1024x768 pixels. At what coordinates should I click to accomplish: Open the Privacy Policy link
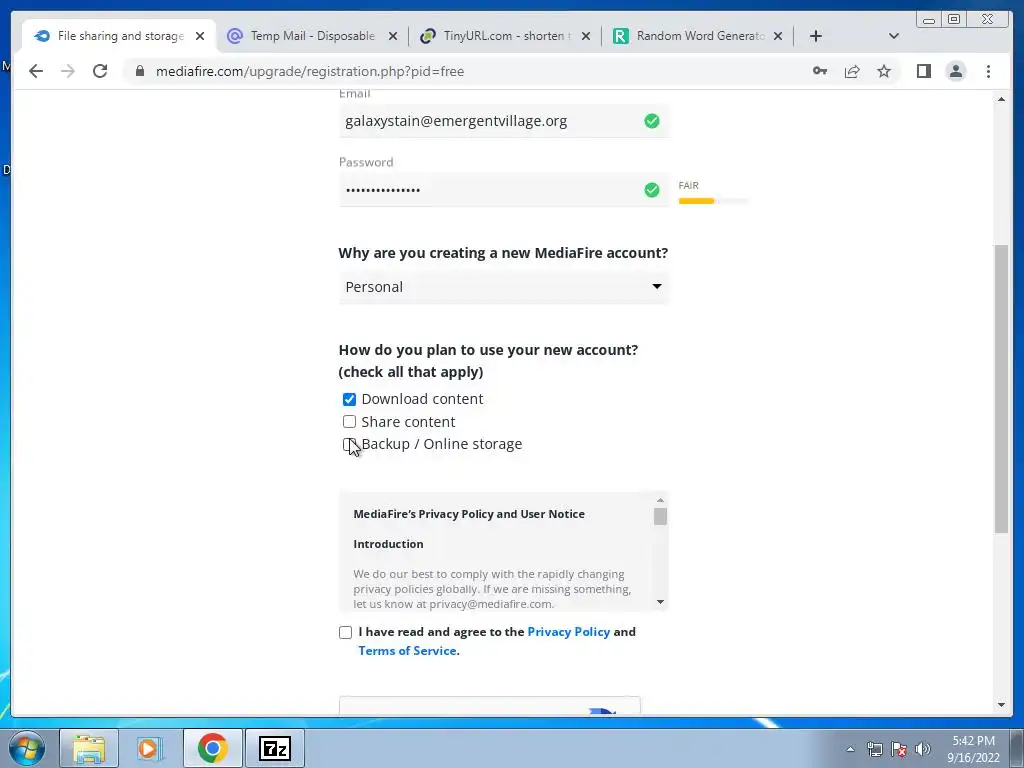(x=568, y=632)
